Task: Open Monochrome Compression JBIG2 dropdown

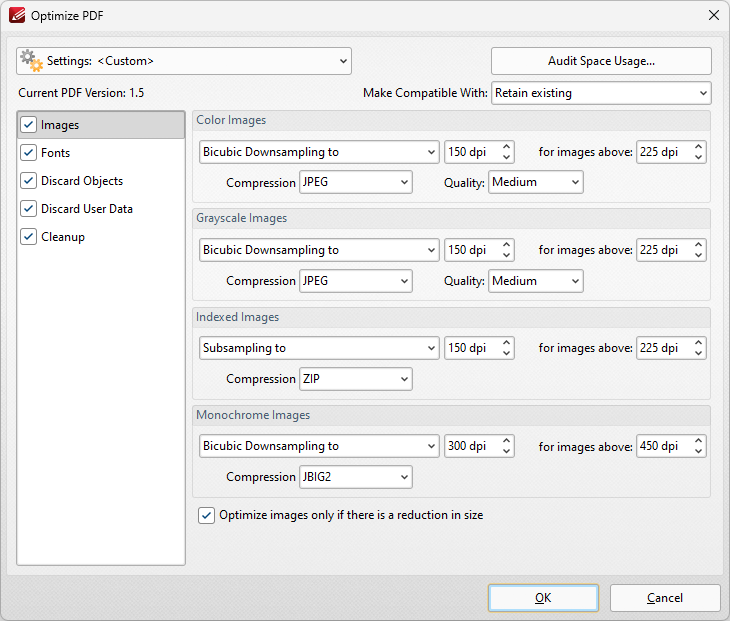Action: (x=356, y=477)
